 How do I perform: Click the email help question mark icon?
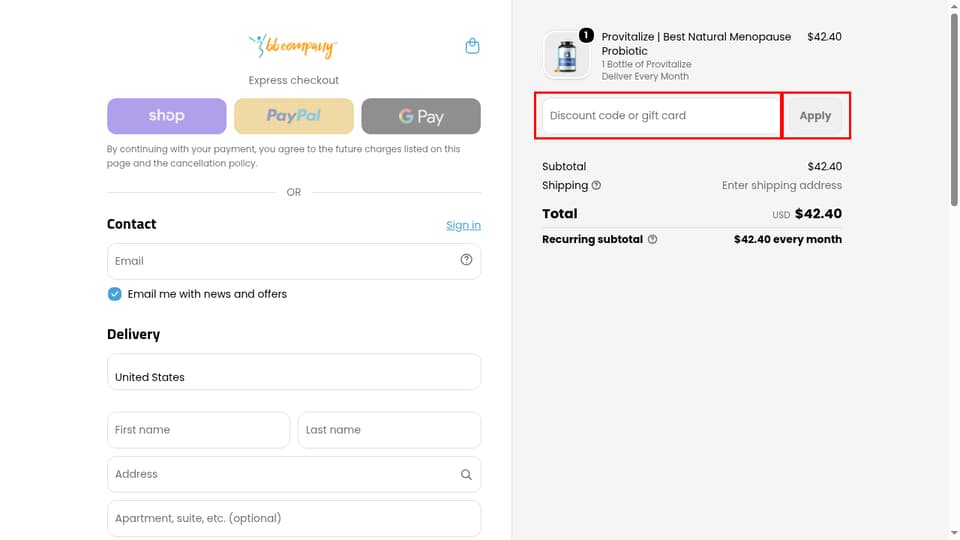click(x=466, y=260)
